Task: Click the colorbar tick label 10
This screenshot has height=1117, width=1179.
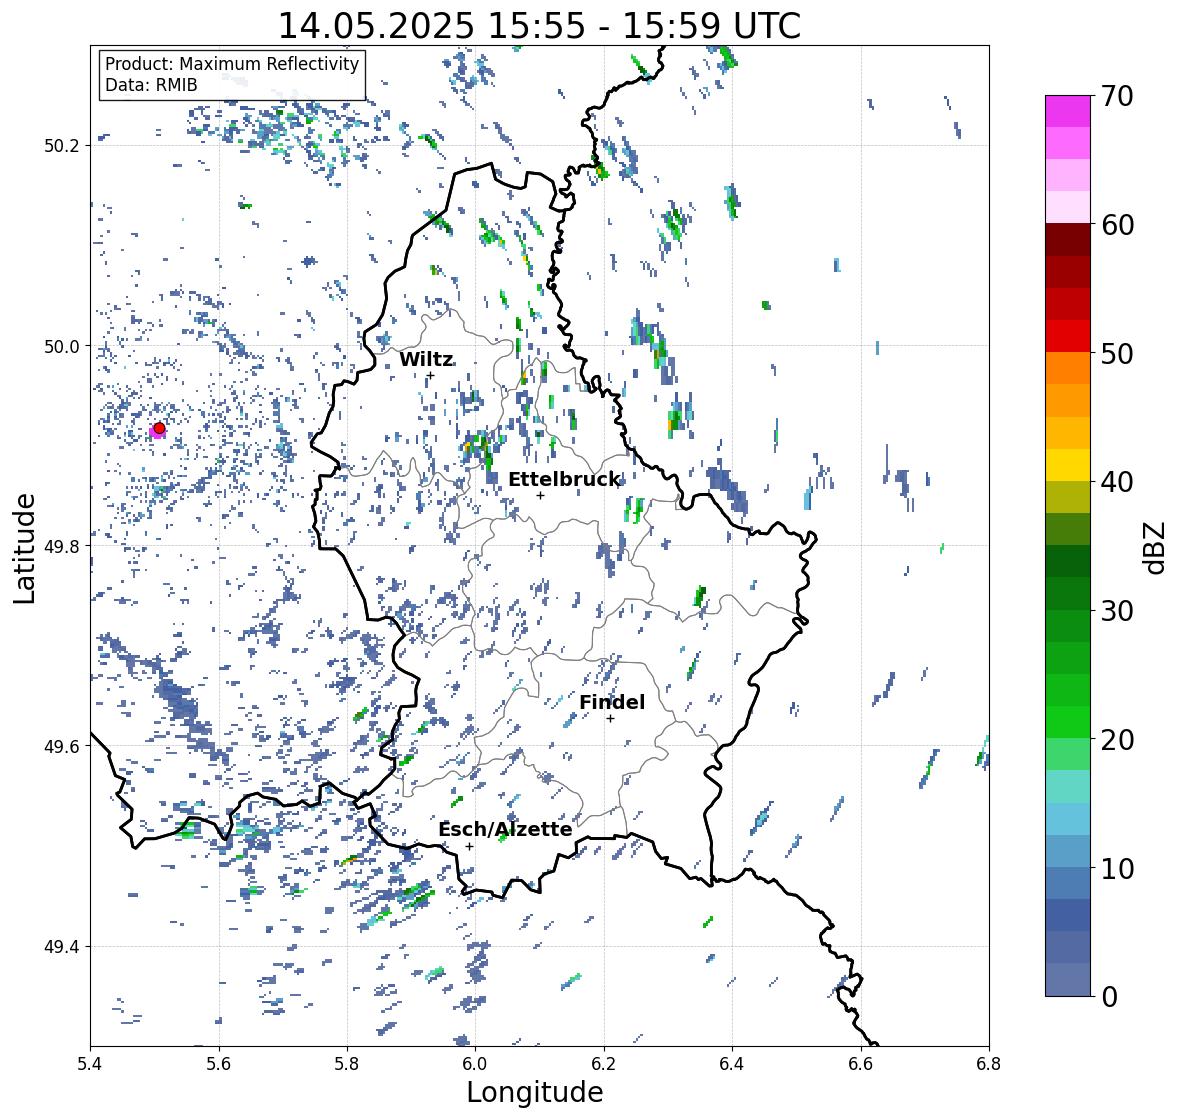Action: (x=1117, y=868)
